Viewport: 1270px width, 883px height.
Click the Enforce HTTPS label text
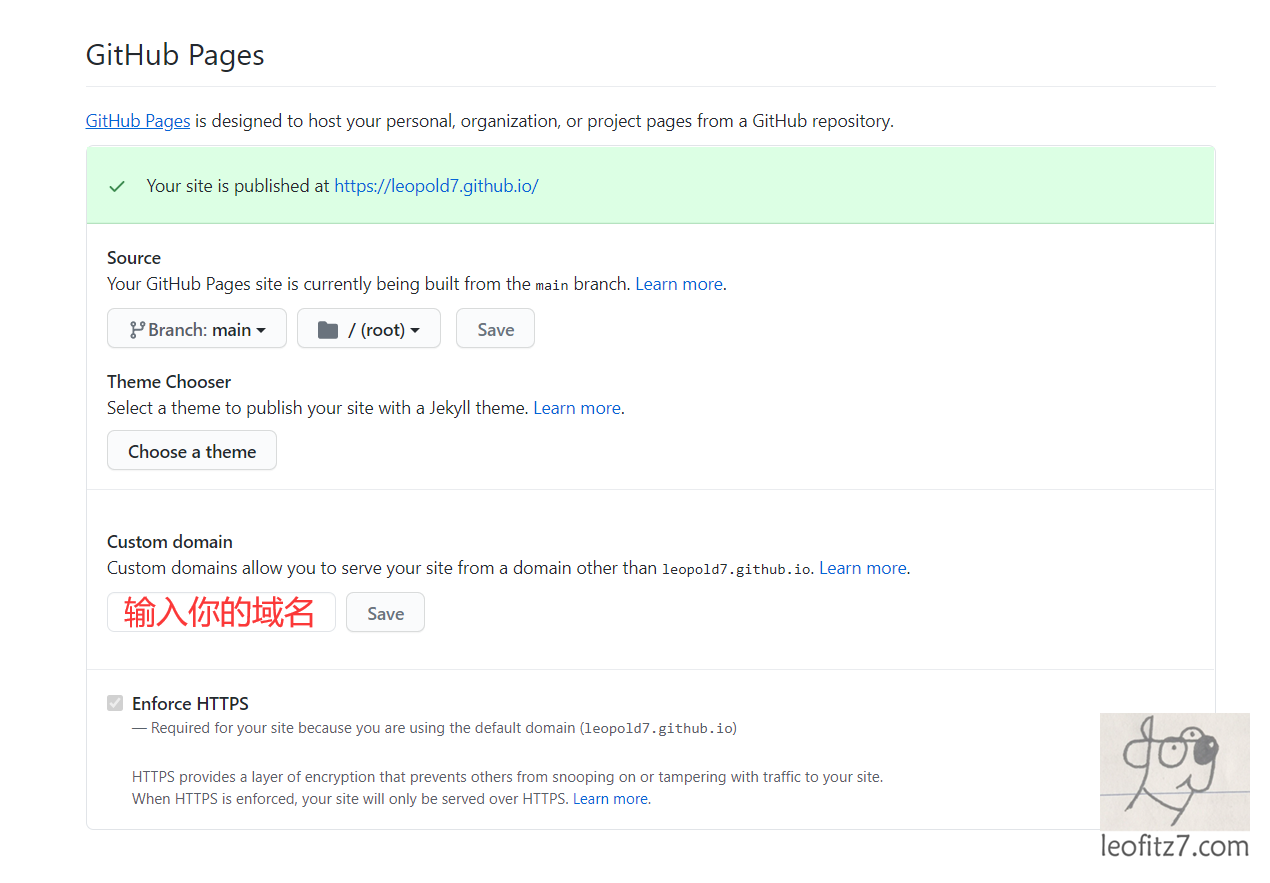point(190,704)
